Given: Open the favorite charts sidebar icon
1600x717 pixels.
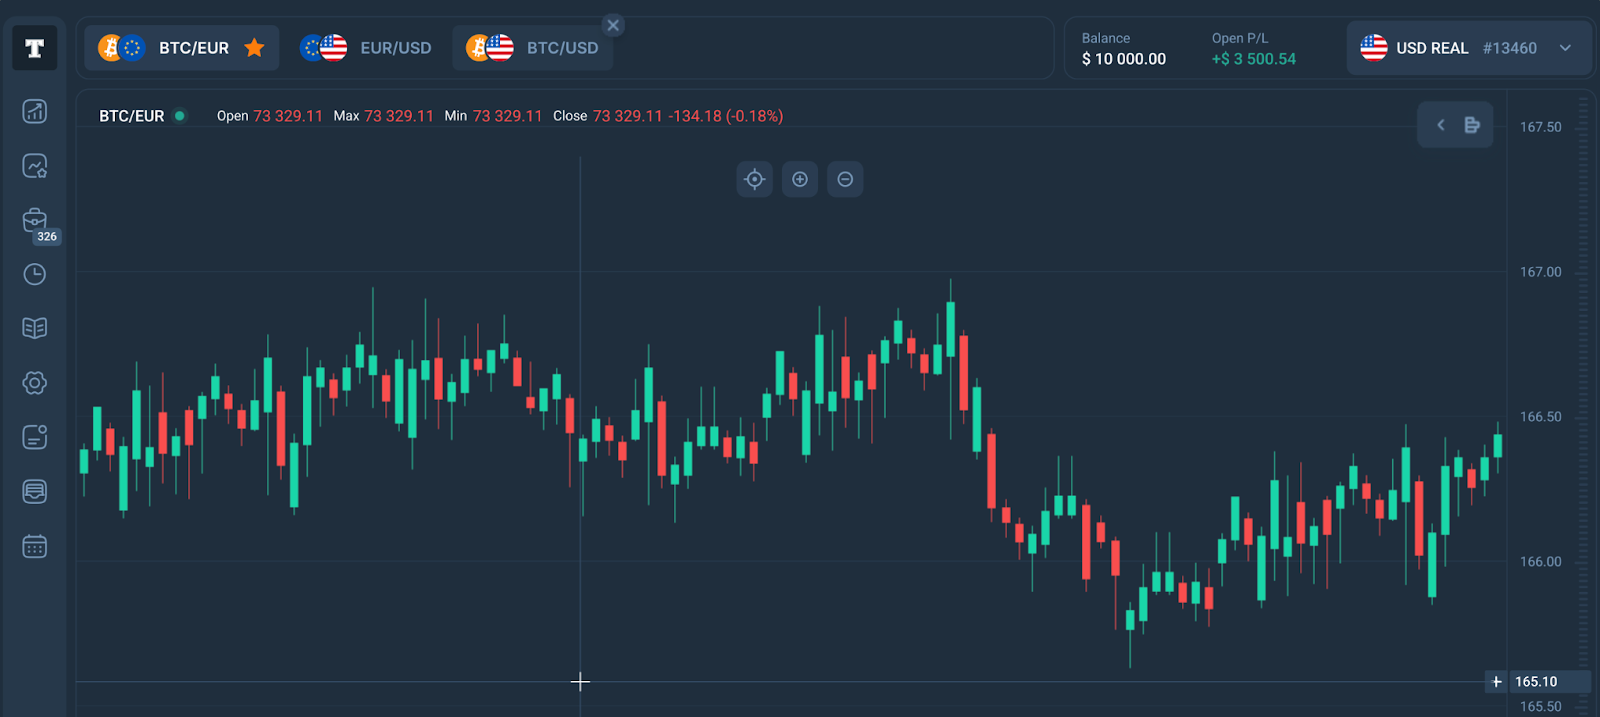Looking at the screenshot, I should 35,166.
